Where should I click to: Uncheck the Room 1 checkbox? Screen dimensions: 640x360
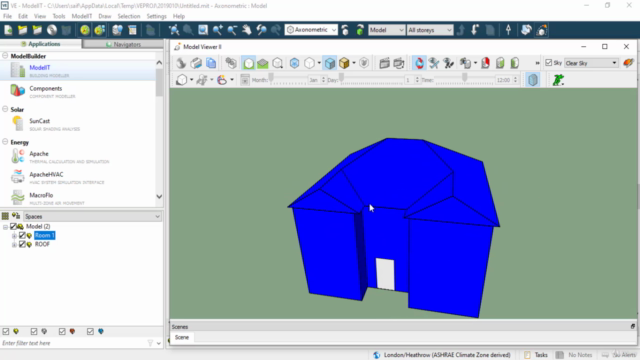click(x=22, y=235)
